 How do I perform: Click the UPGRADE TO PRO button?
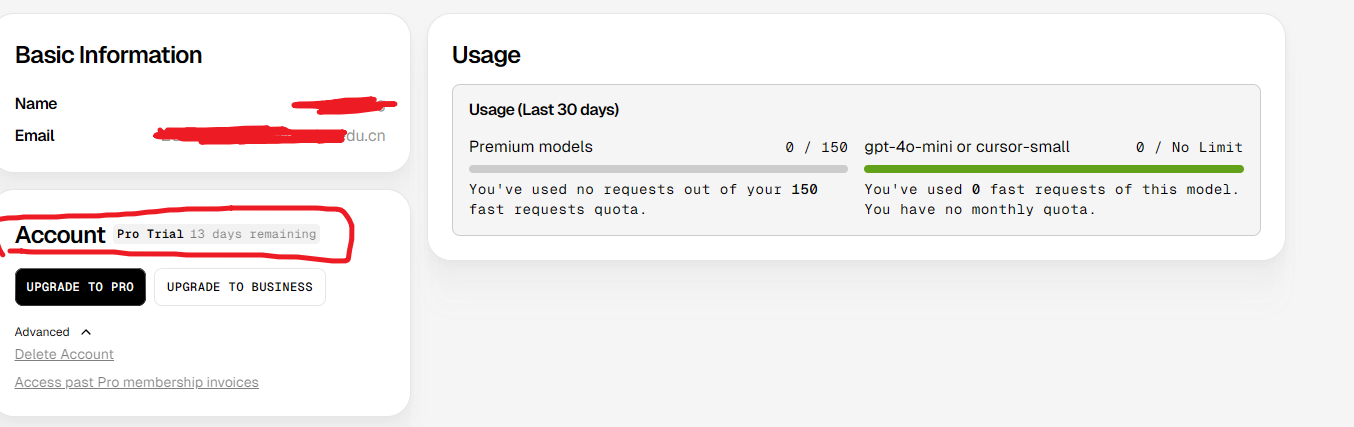coord(80,287)
